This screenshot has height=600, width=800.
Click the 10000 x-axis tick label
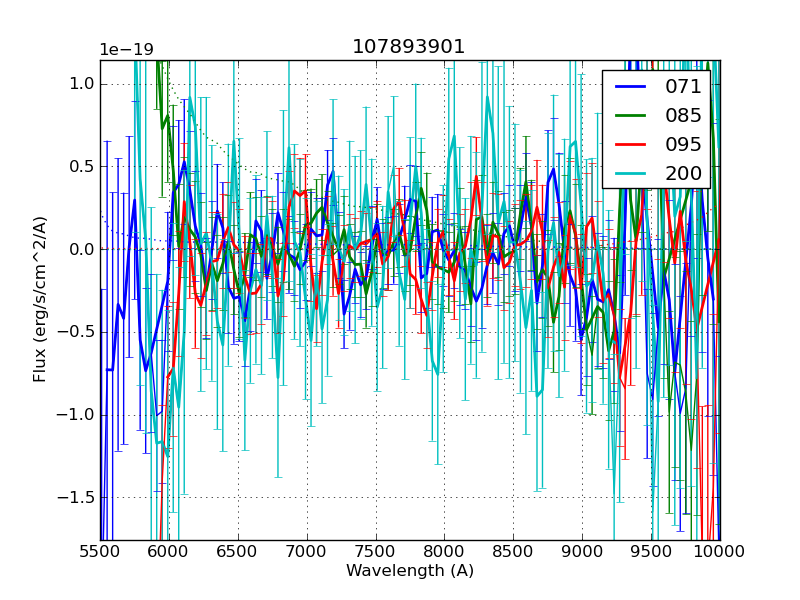pos(720,552)
